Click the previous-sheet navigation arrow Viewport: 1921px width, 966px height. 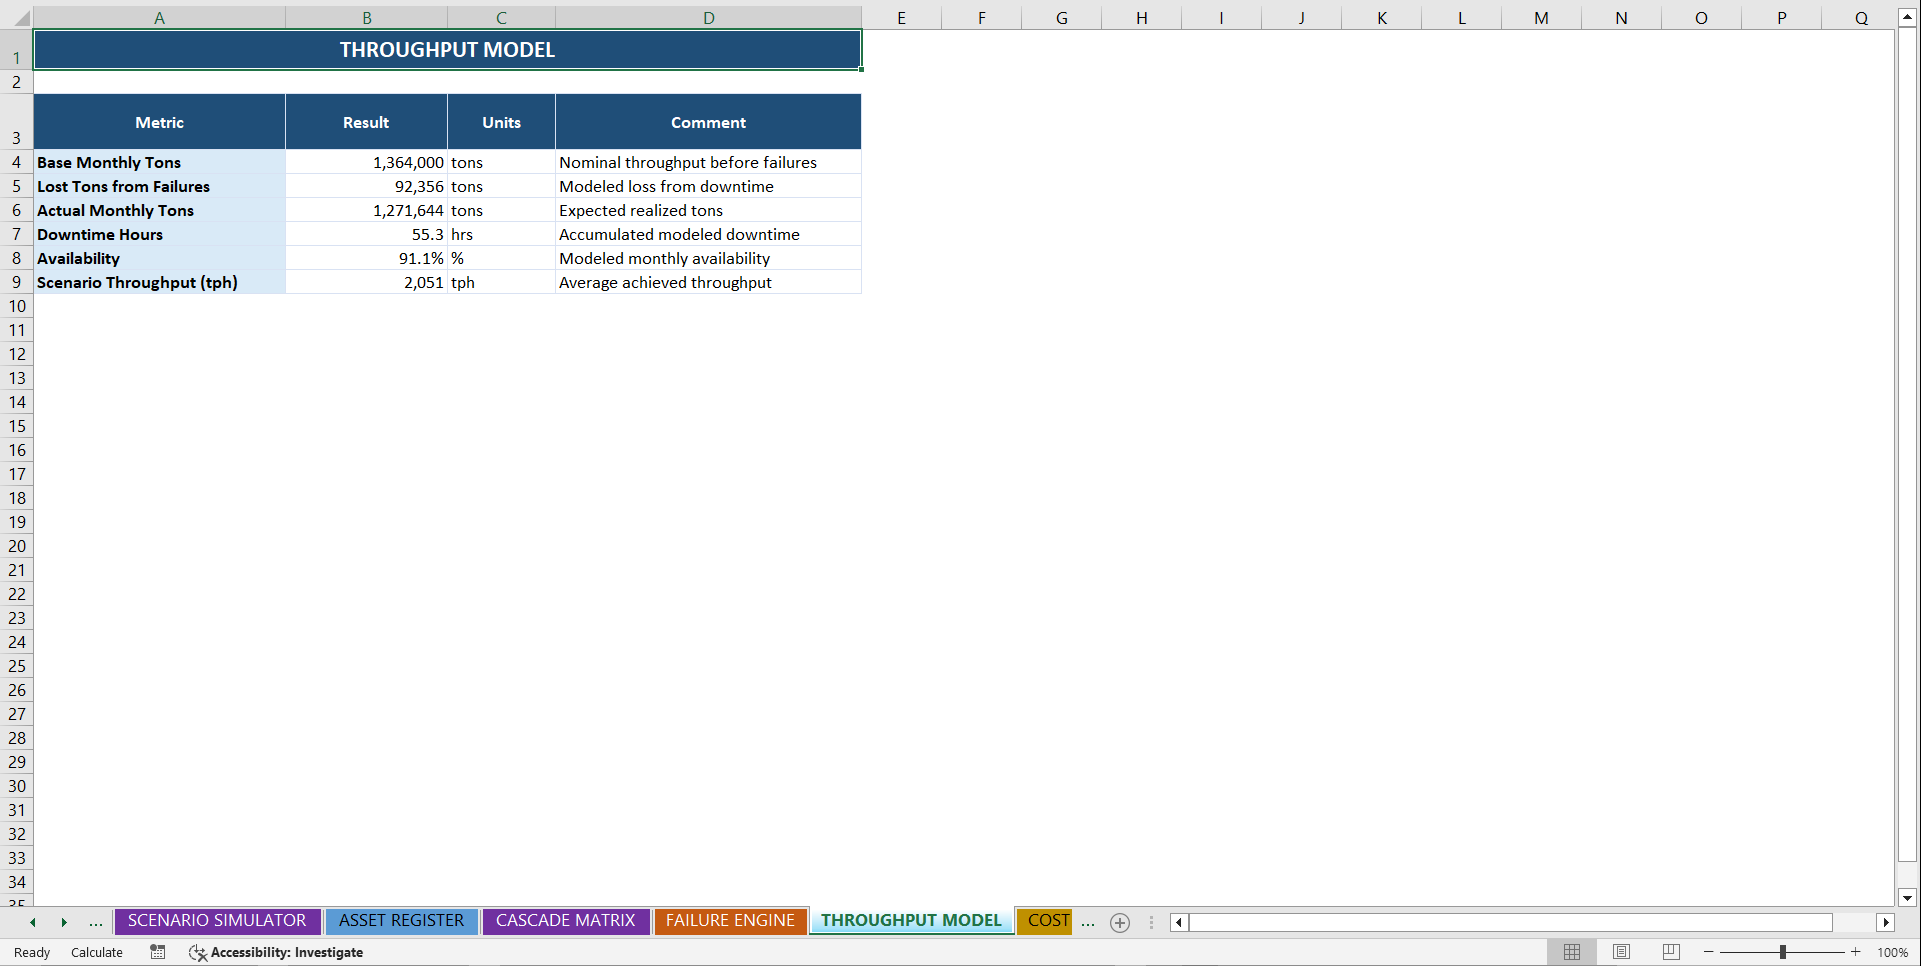point(31,922)
